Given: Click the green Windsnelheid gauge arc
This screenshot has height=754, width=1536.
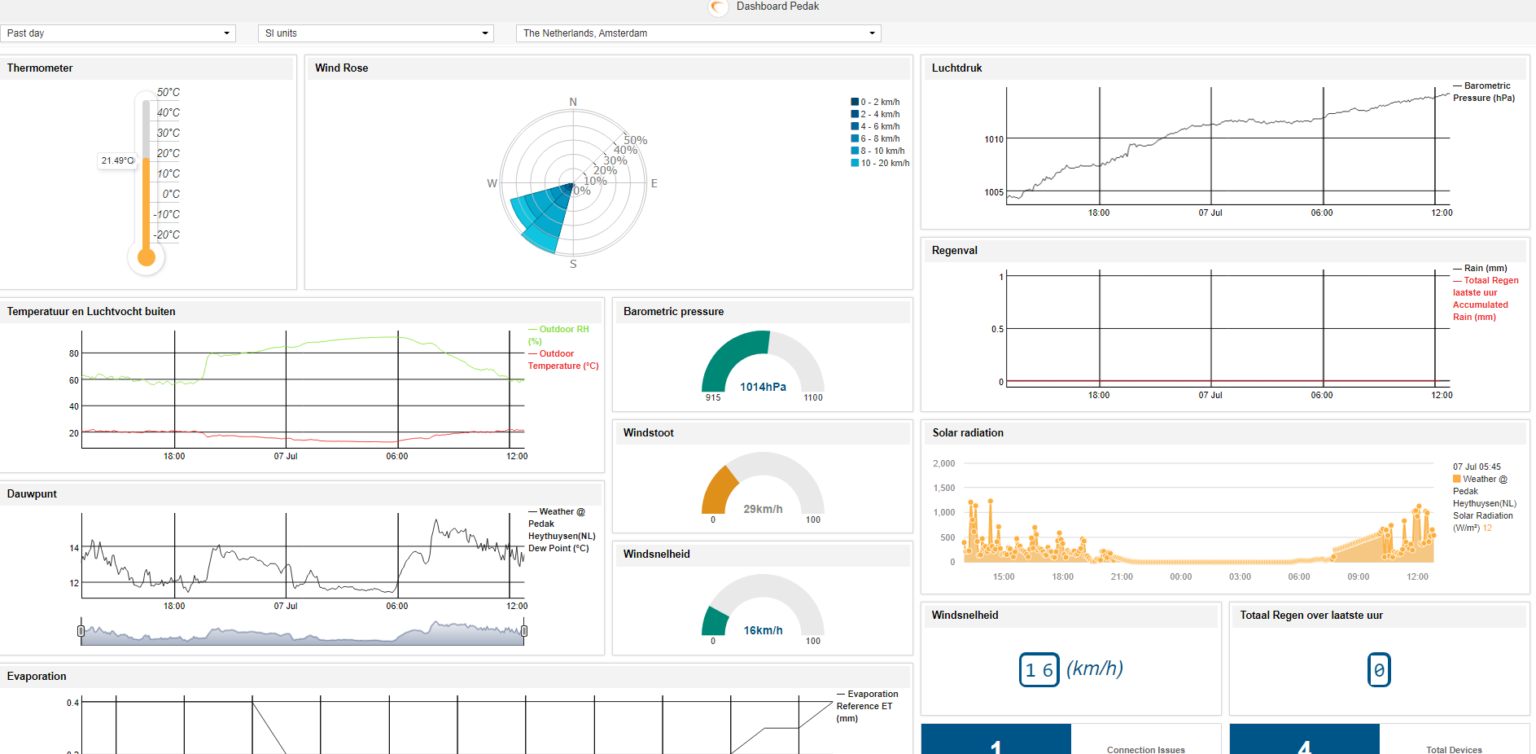Looking at the screenshot, I should click(713, 621).
